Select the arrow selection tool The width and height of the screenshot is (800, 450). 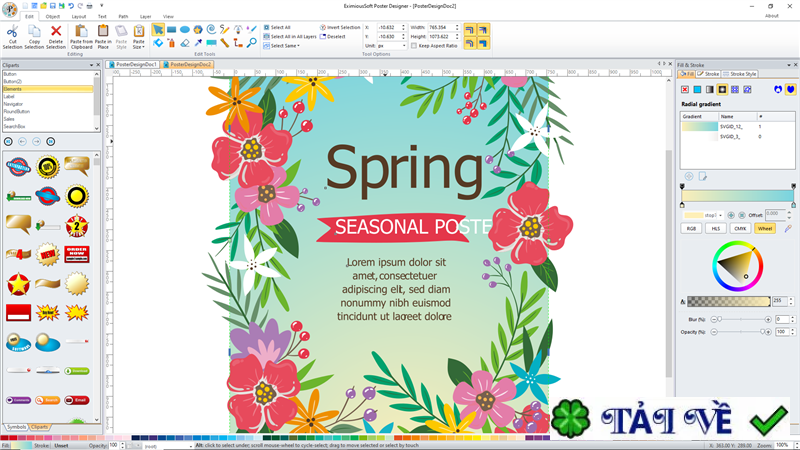tap(158, 29)
